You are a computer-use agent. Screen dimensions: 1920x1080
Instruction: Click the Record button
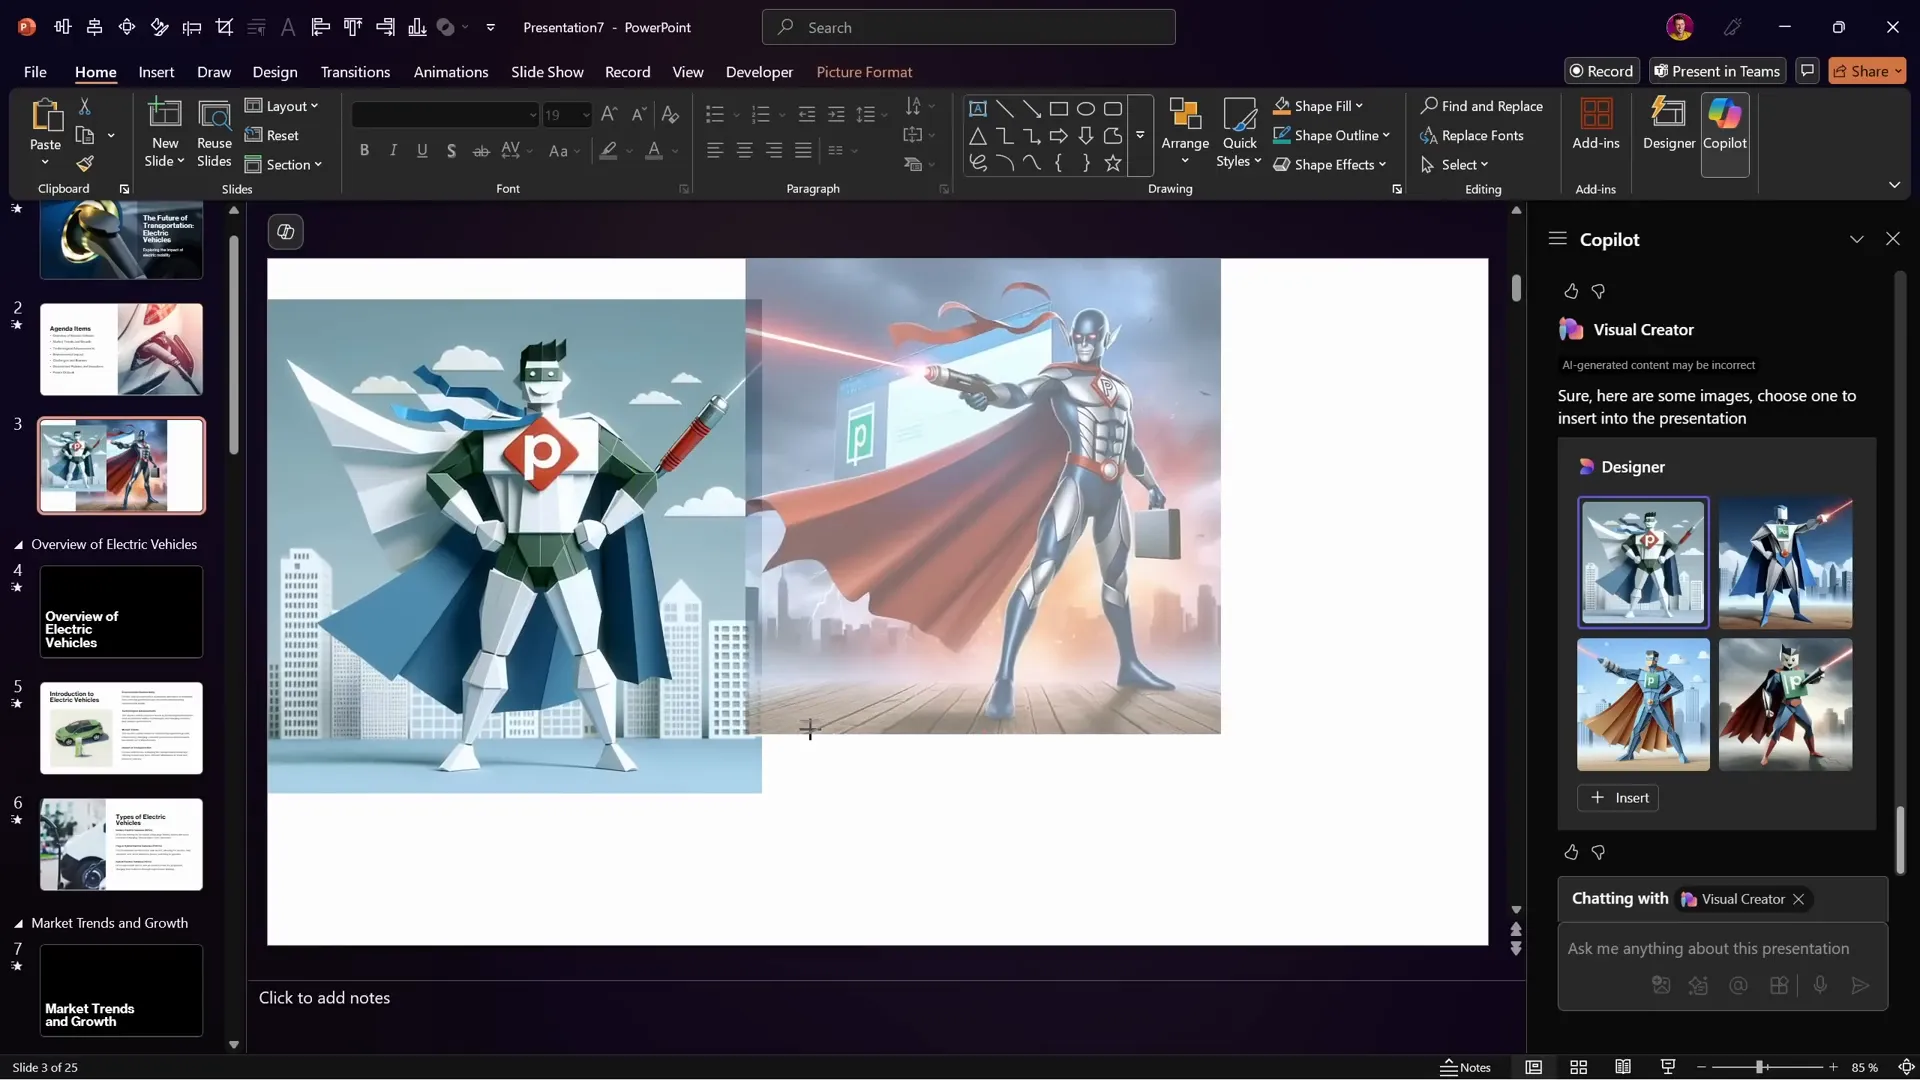click(x=1601, y=71)
